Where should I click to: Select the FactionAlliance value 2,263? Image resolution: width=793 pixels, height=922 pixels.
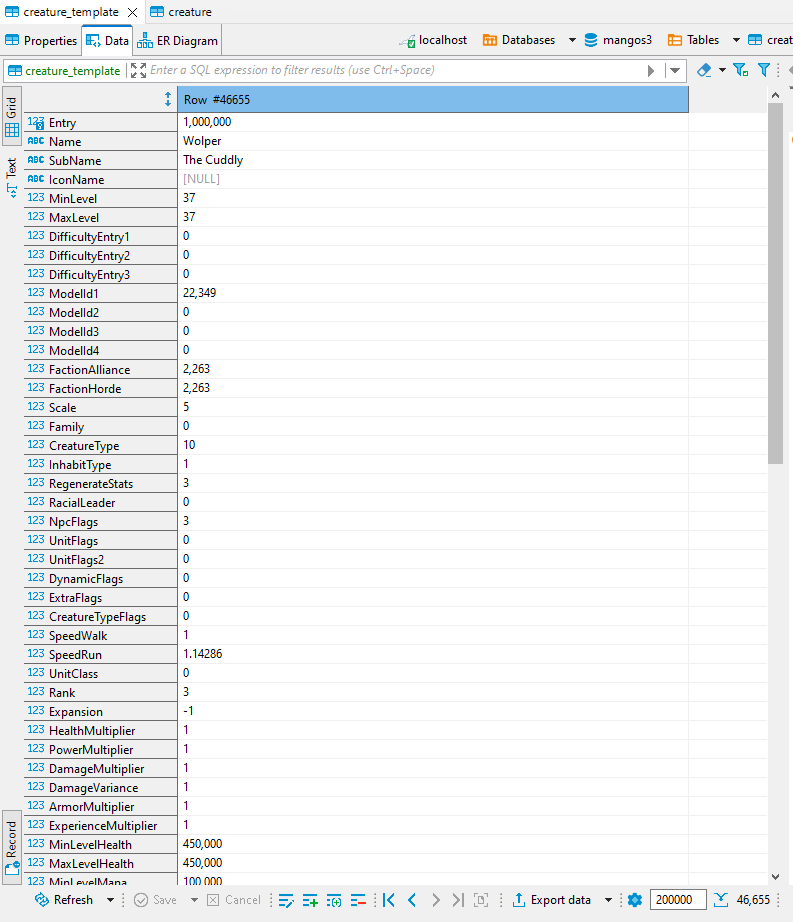(x=196, y=369)
